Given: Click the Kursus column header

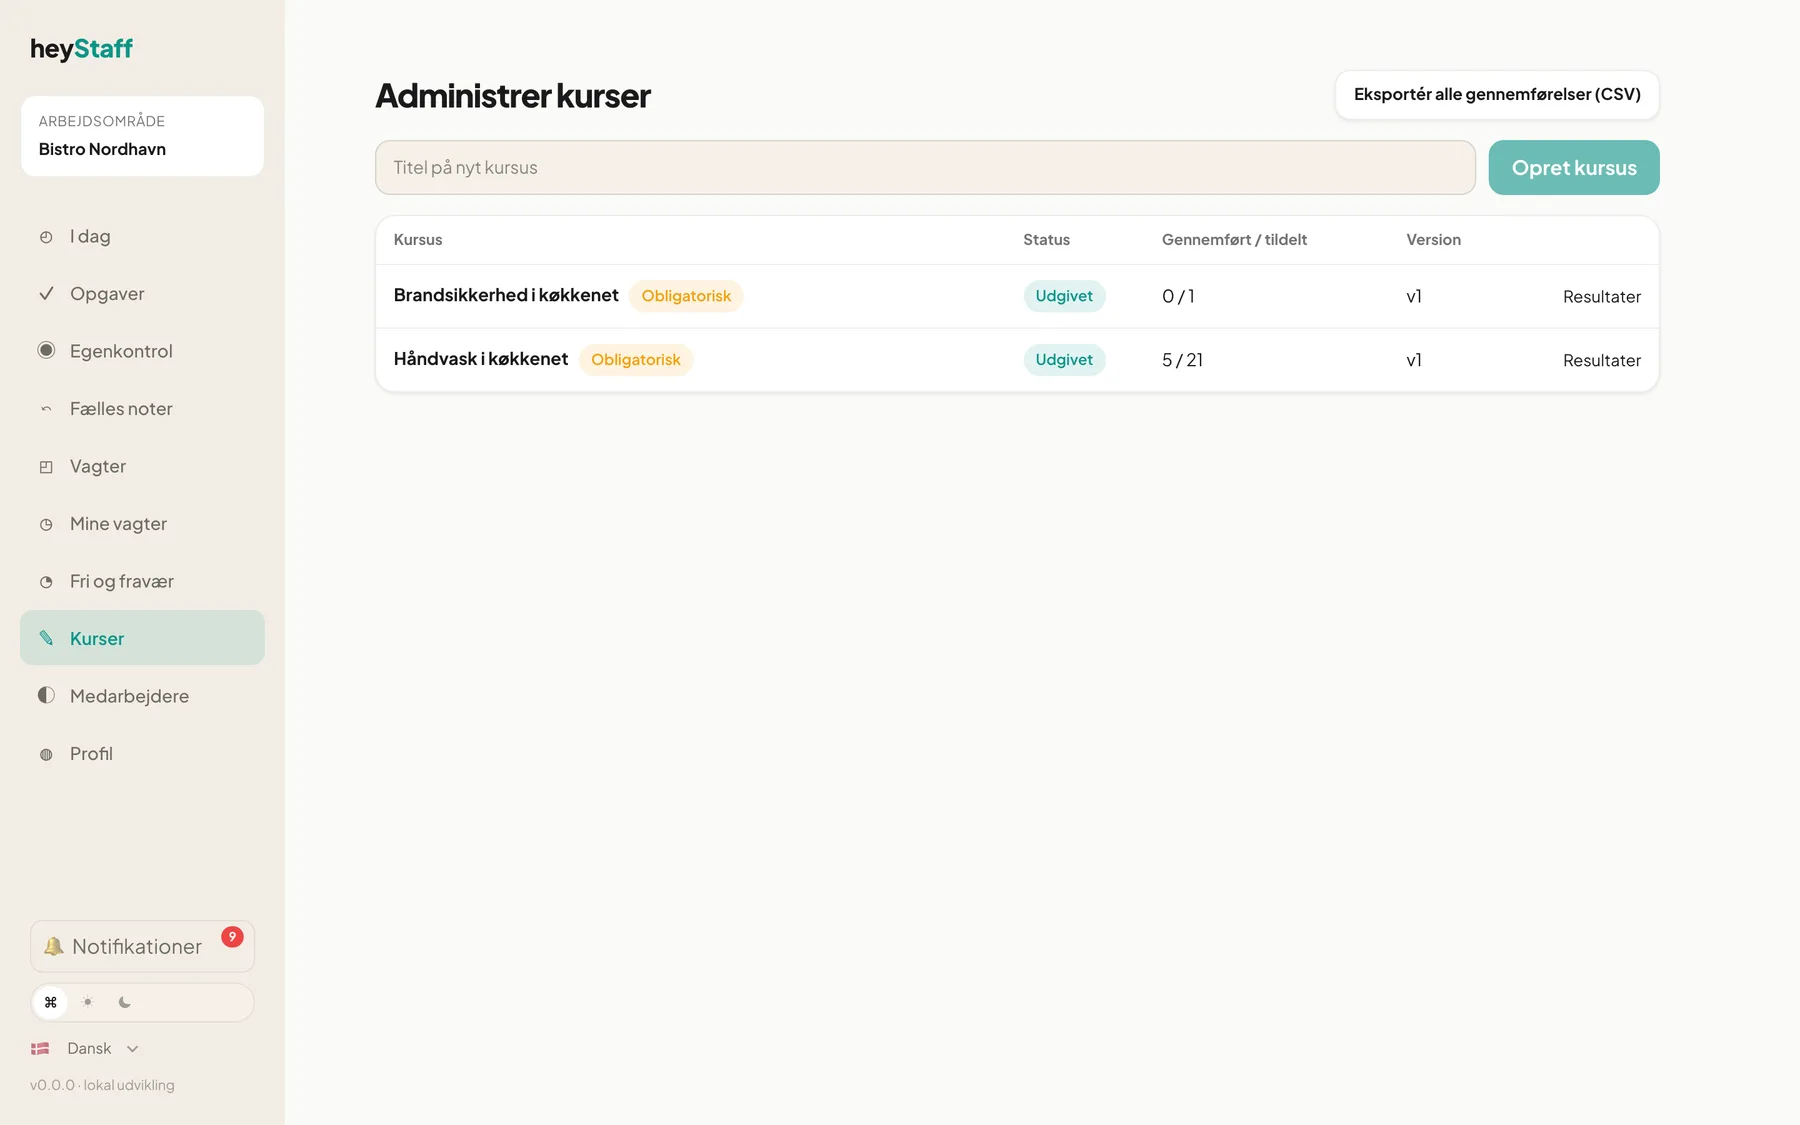Looking at the screenshot, I should [x=418, y=240].
